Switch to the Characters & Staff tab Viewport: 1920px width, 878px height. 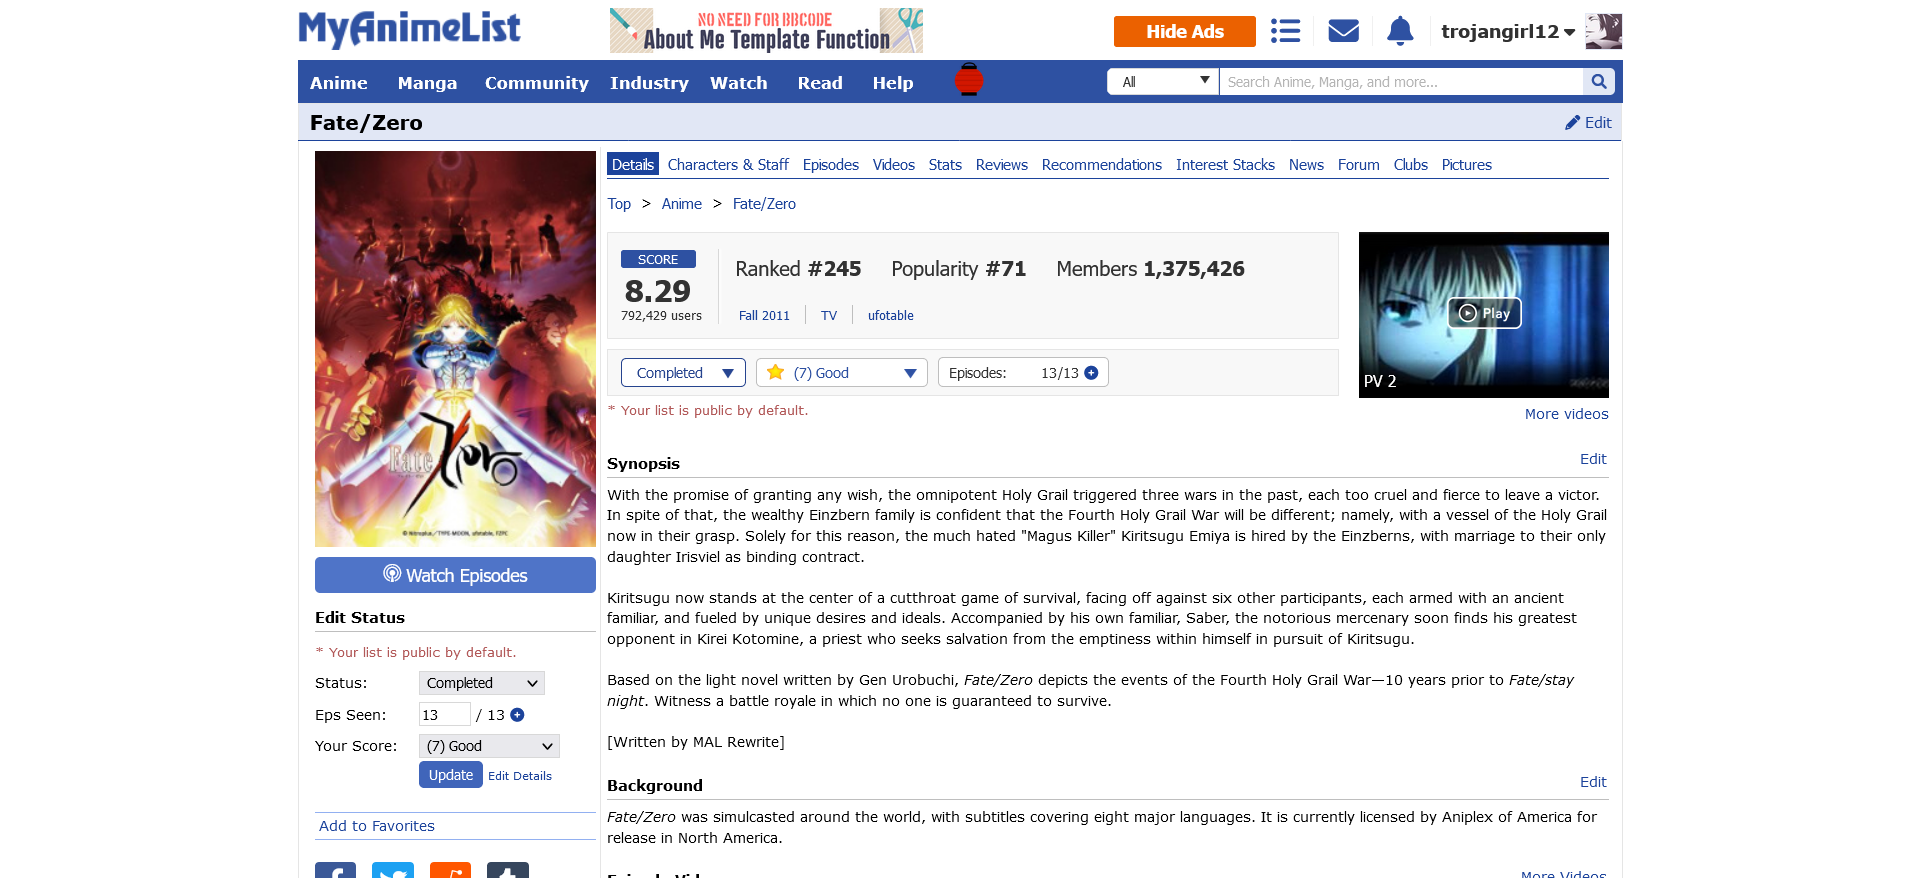click(728, 165)
